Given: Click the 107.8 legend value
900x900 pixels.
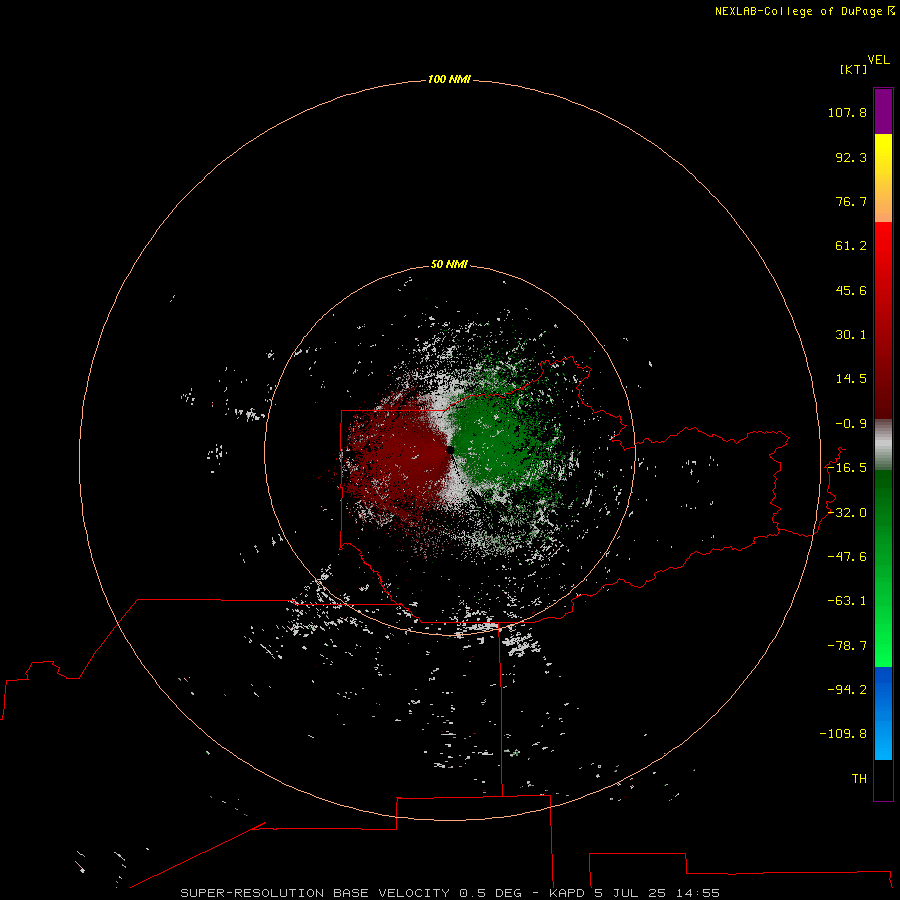Looking at the screenshot, I should [847, 112].
